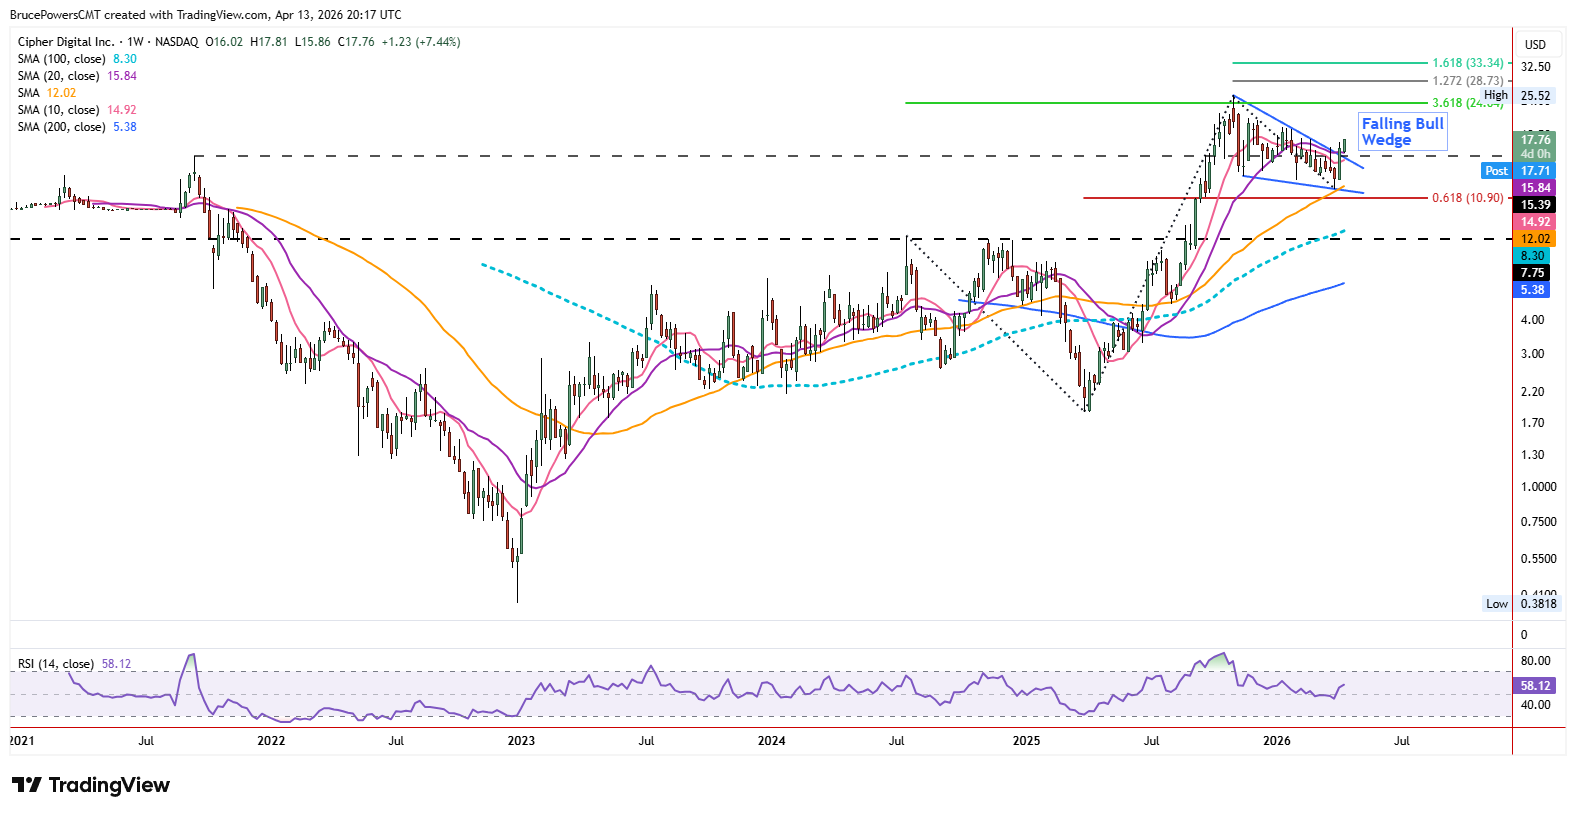Click the SMA (20, close) legend entry
Image resolution: width=1576 pixels, height=815 pixels.
77,76
